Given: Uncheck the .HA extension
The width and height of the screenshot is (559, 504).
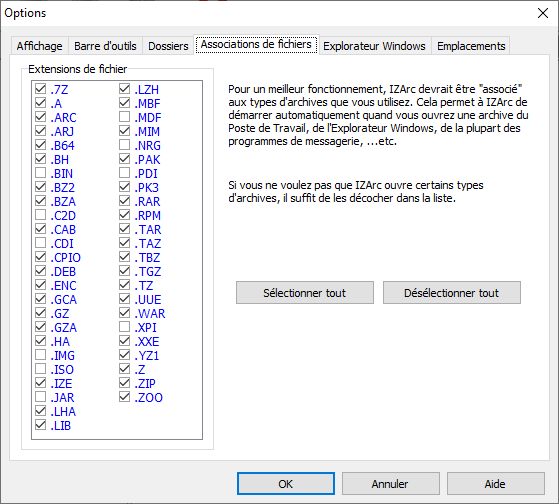Looking at the screenshot, I should [41, 341].
